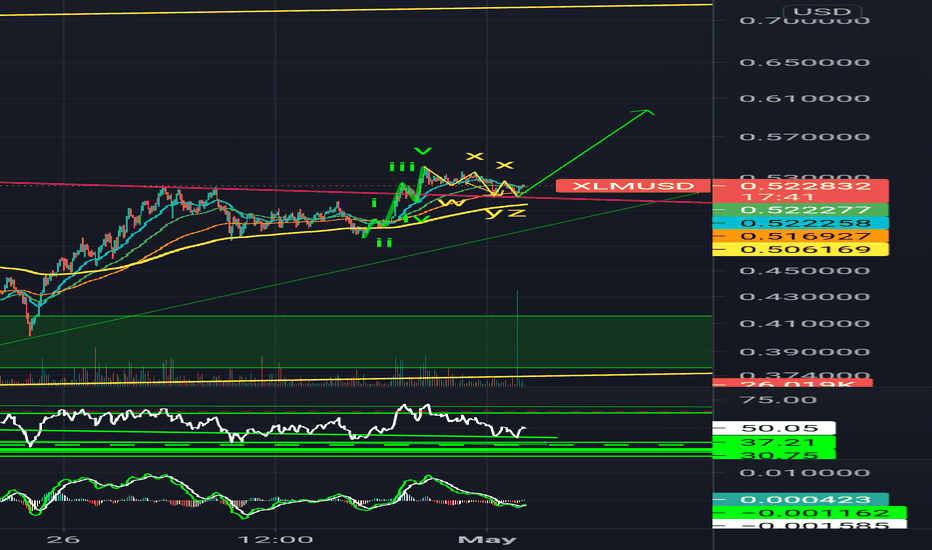The height and width of the screenshot is (550, 932).
Task: Select the green support zone rectangle
Action: tap(356, 342)
